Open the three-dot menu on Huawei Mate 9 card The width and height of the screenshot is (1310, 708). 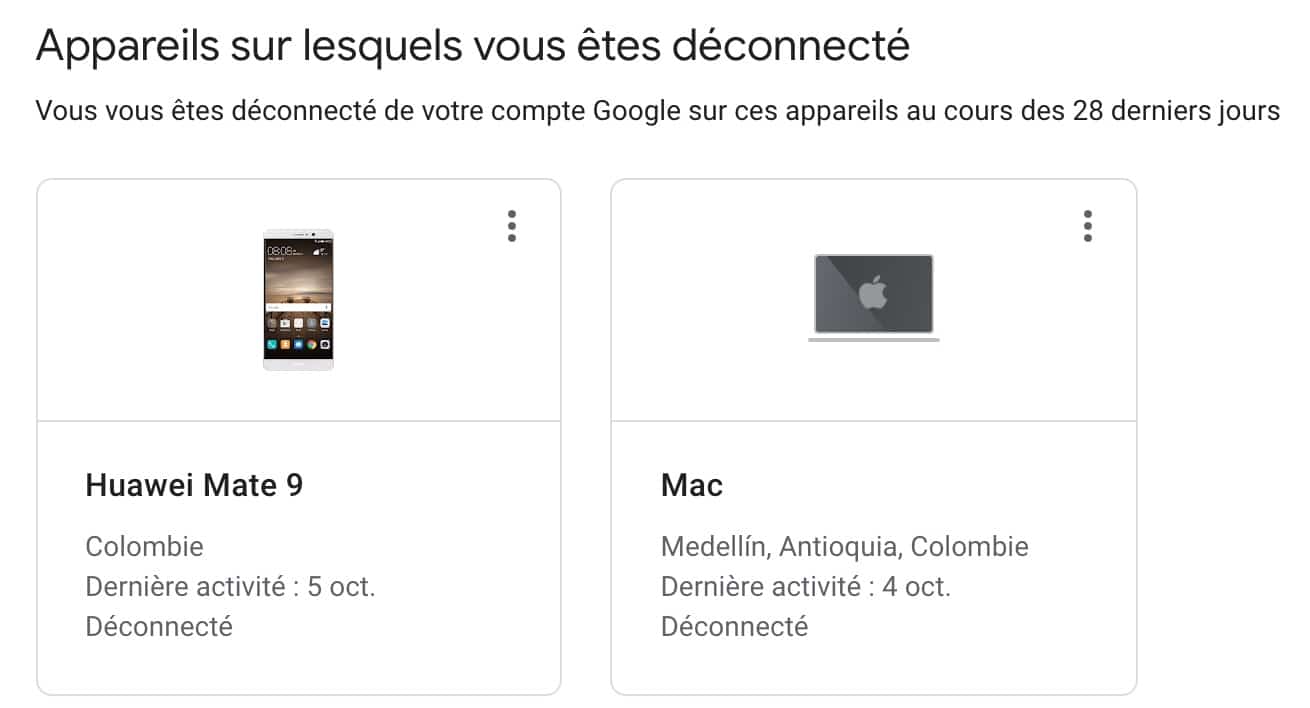pyautogui.click(x=512, y=226)
